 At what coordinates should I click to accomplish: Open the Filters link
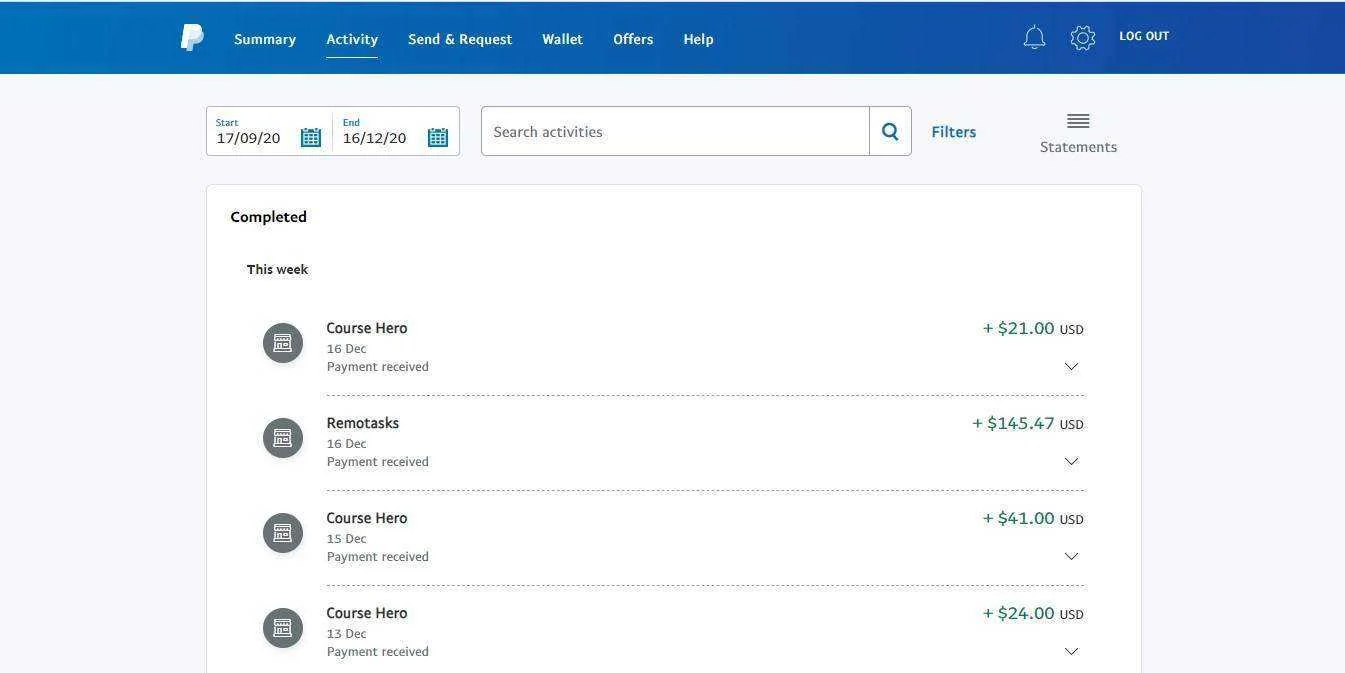coord(953,132)
